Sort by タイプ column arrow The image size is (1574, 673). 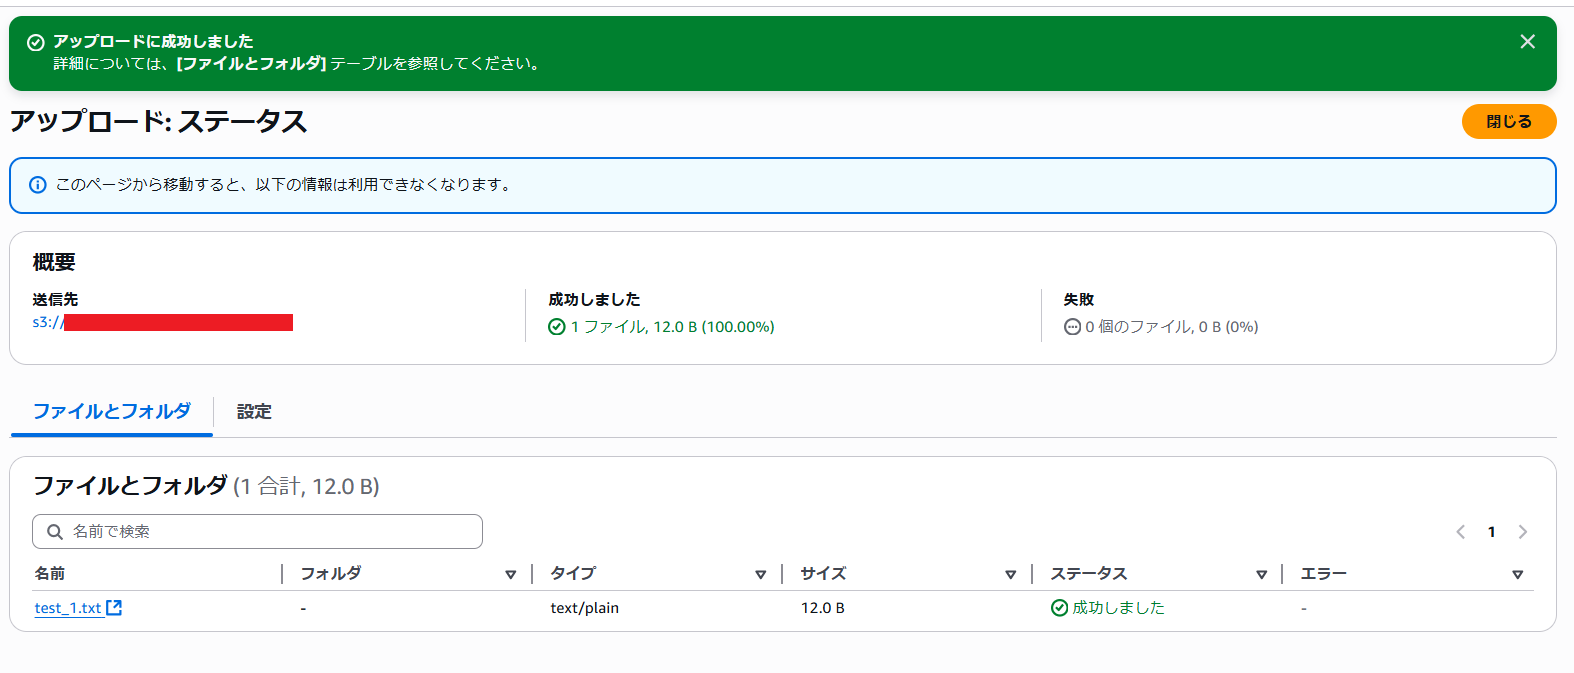pyautogui.click(x=760, y=574)
